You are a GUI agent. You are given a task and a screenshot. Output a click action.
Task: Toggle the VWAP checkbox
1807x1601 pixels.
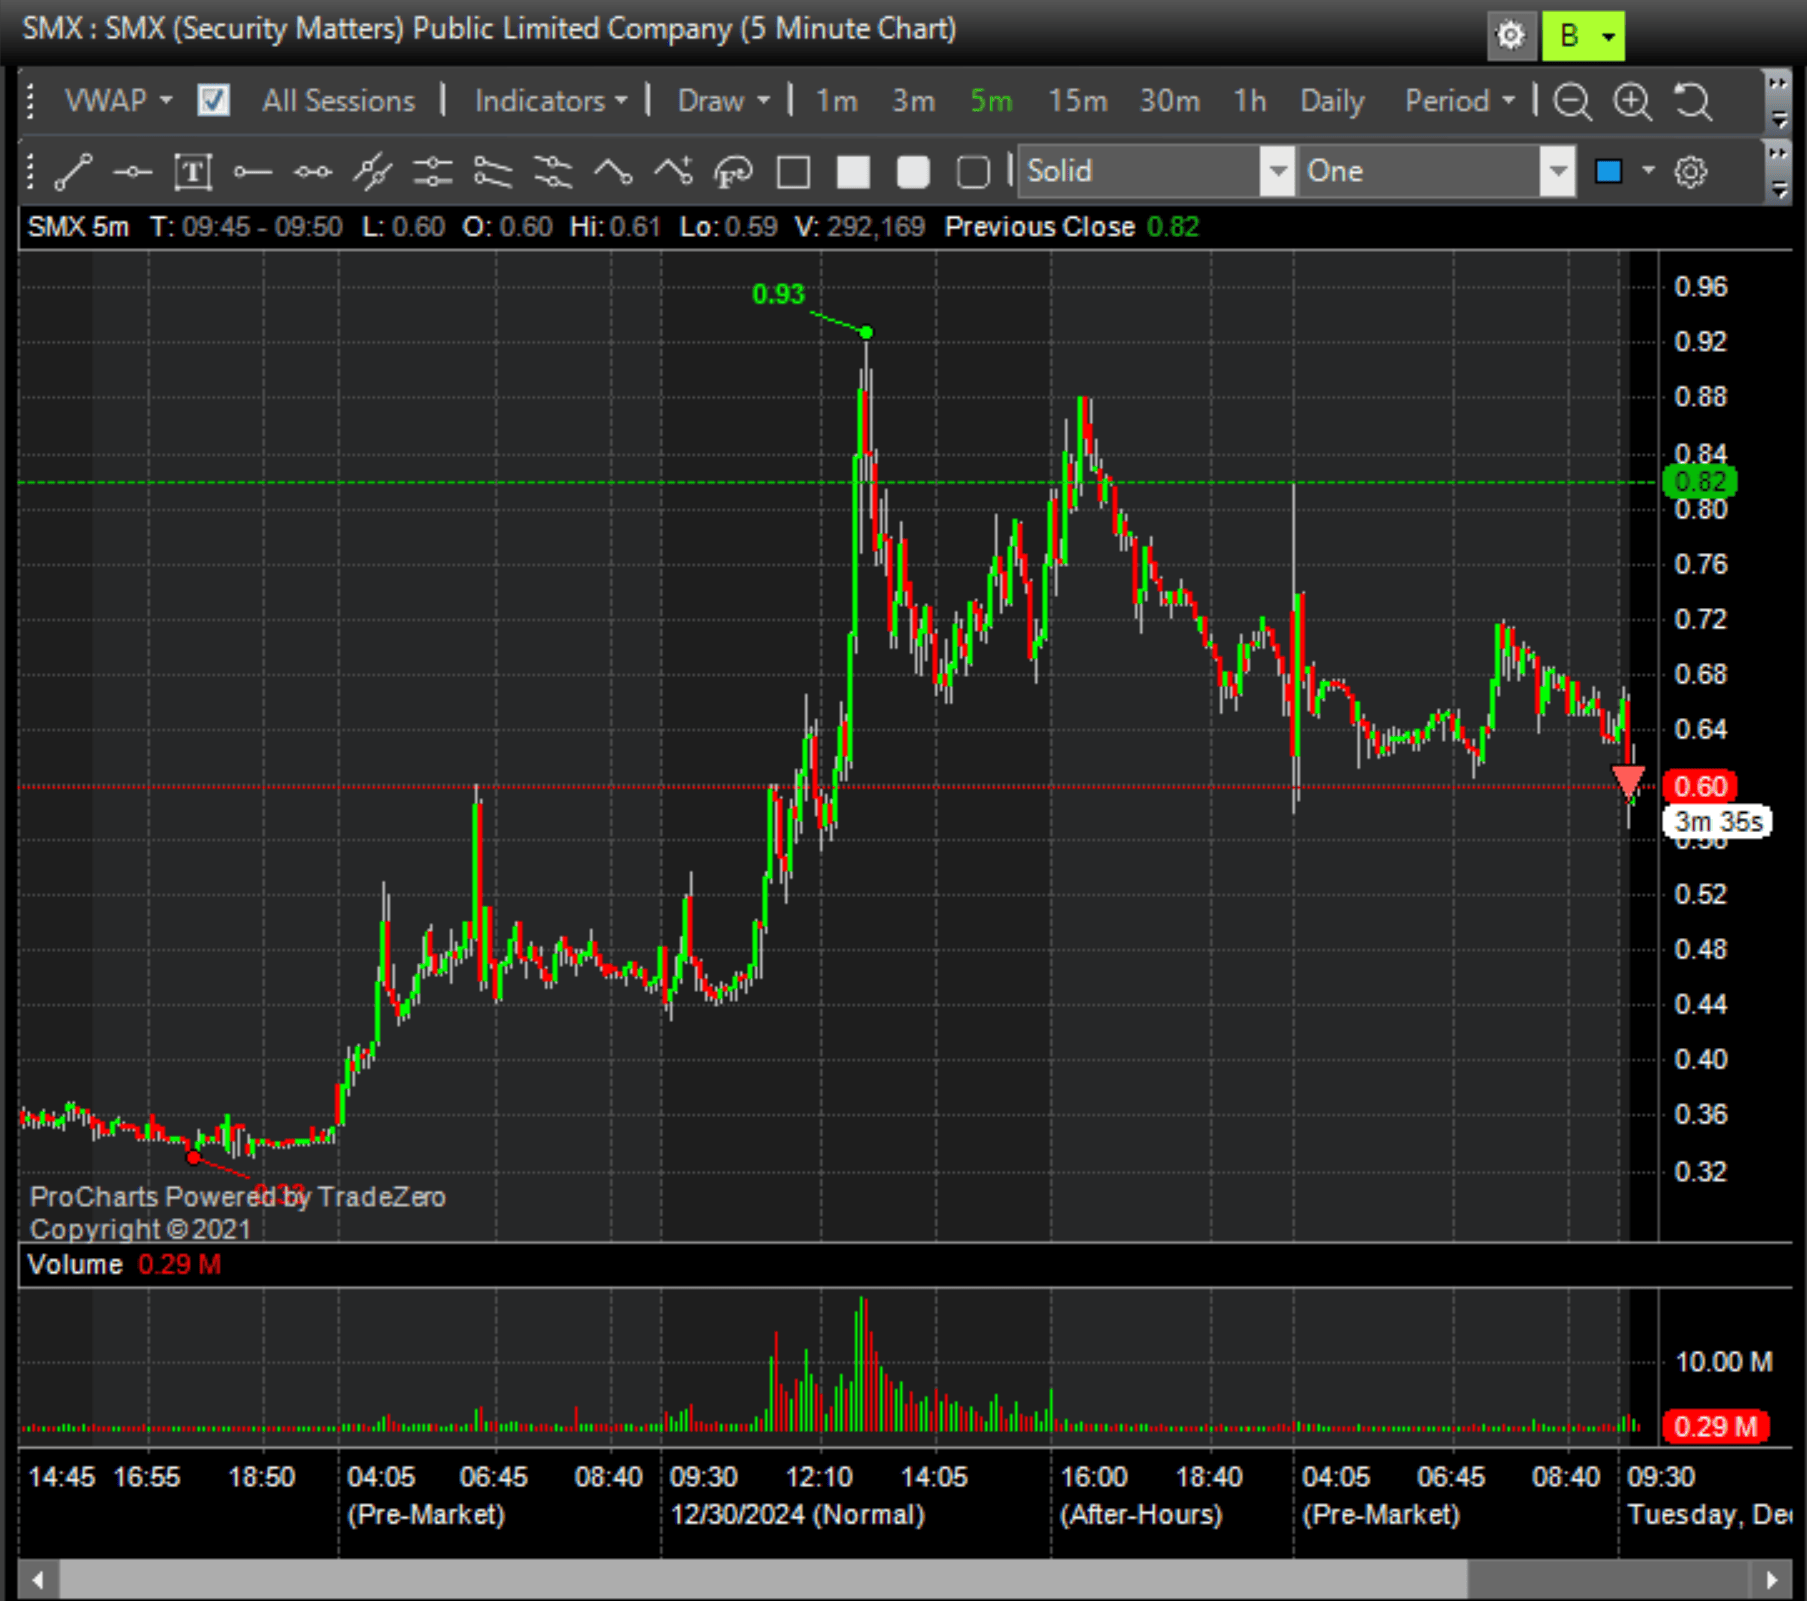[213, 101]
